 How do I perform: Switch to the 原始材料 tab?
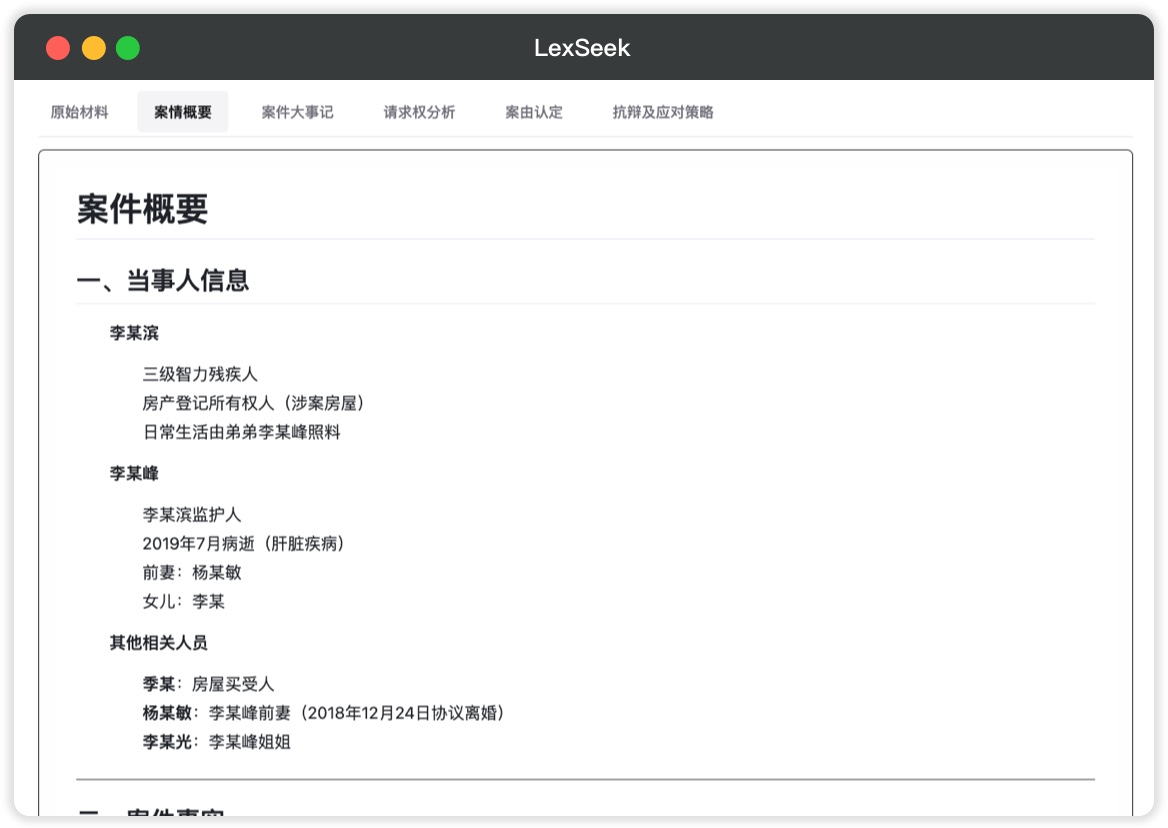(x=80, y=112)
